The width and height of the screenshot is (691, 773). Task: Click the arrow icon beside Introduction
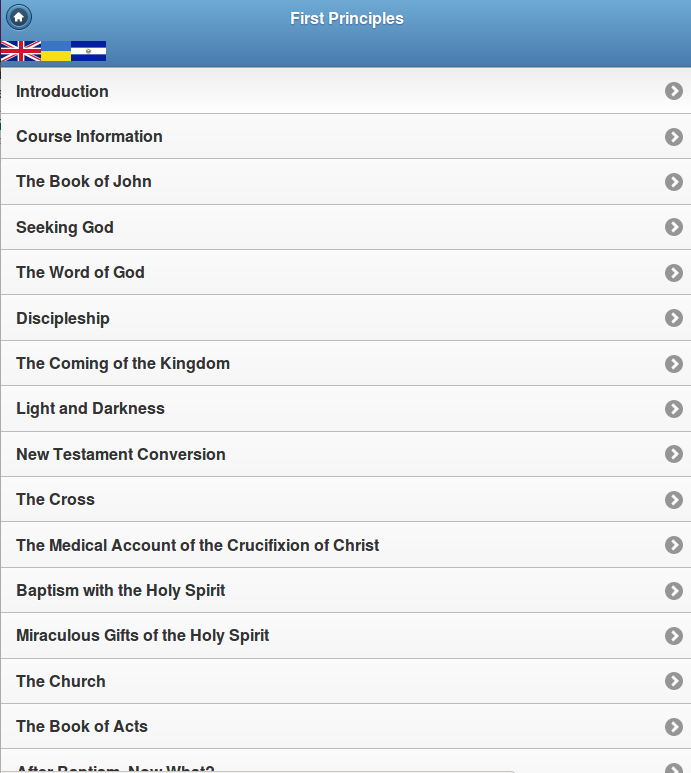pos(674,91)
